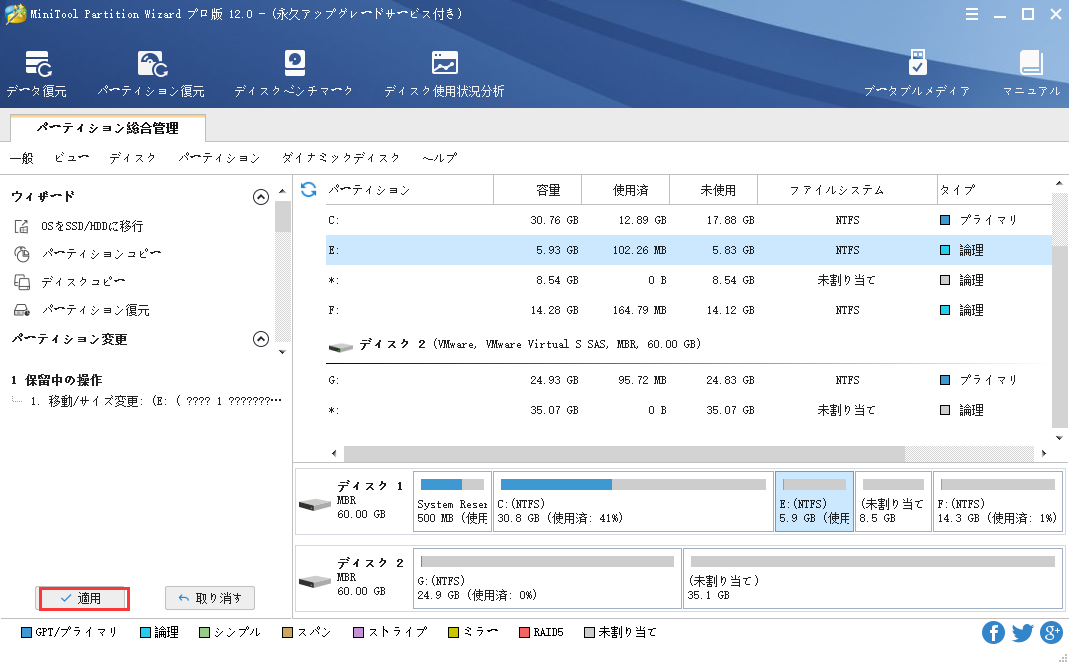Collapse the ウィザード section
1069x663 pixels.
click(261, 197)
